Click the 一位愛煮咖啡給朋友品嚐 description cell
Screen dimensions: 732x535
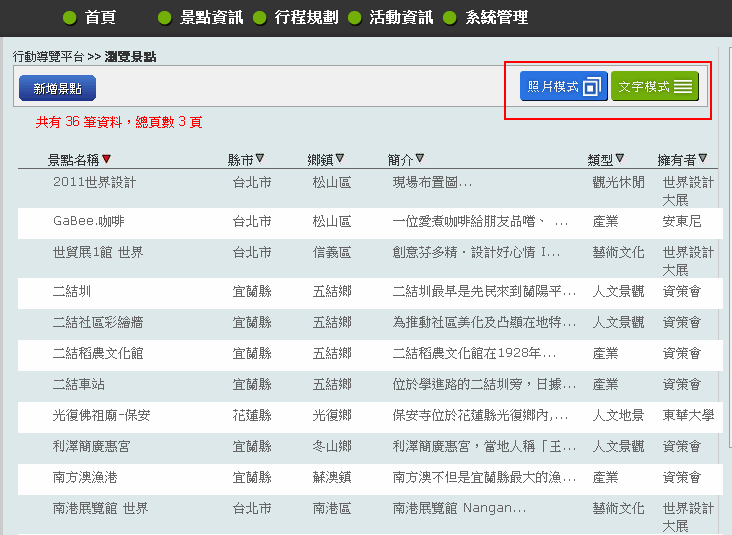480,221
